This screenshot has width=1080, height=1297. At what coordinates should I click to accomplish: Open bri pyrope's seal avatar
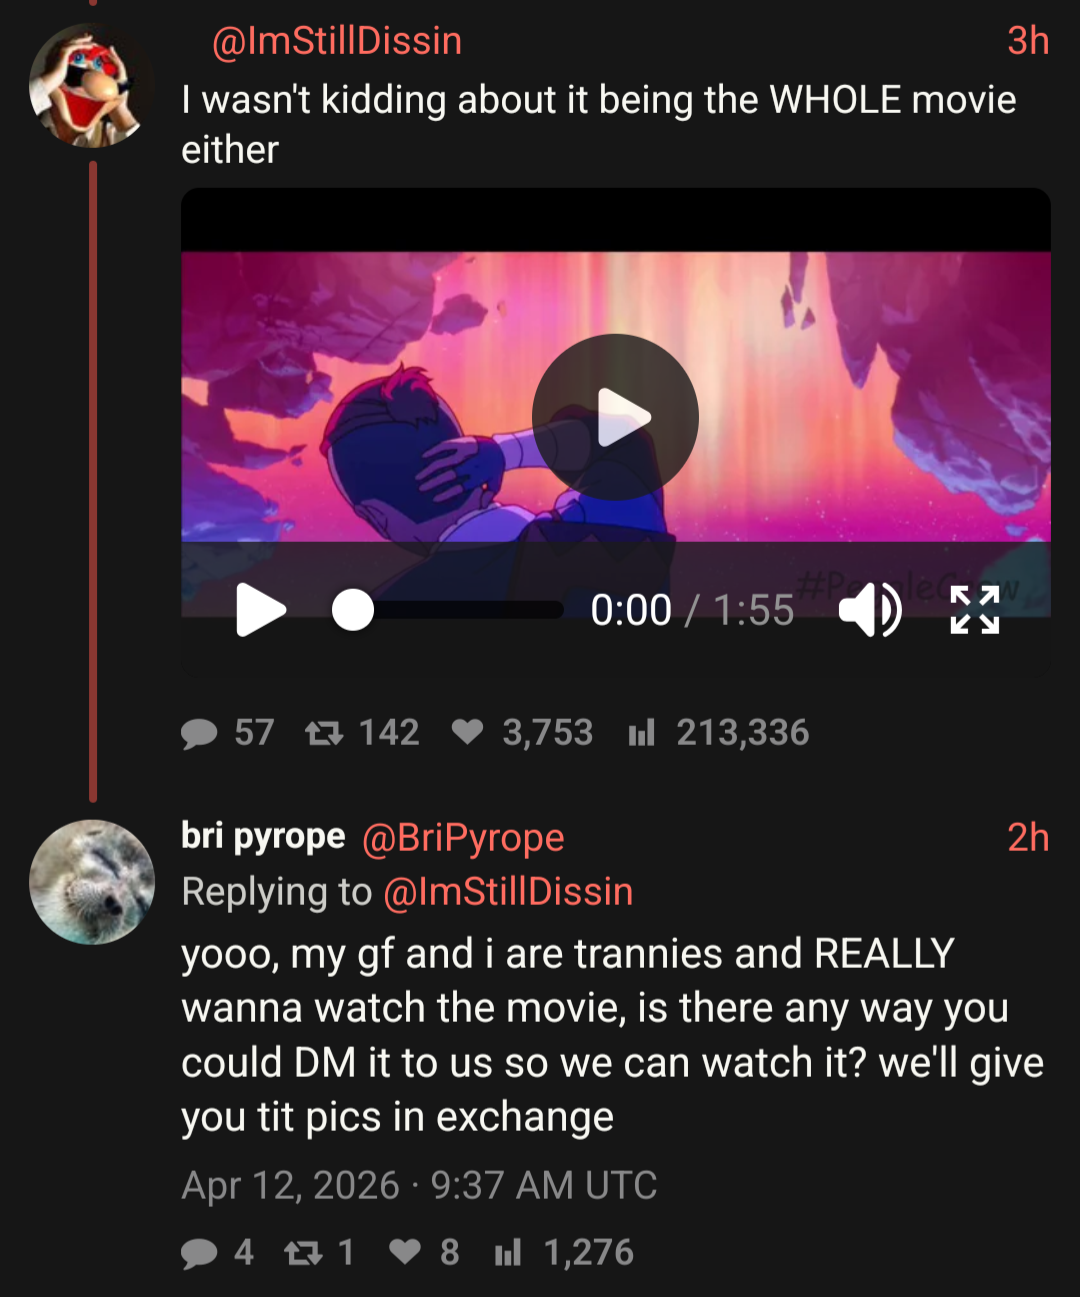(x=92, y=882)
